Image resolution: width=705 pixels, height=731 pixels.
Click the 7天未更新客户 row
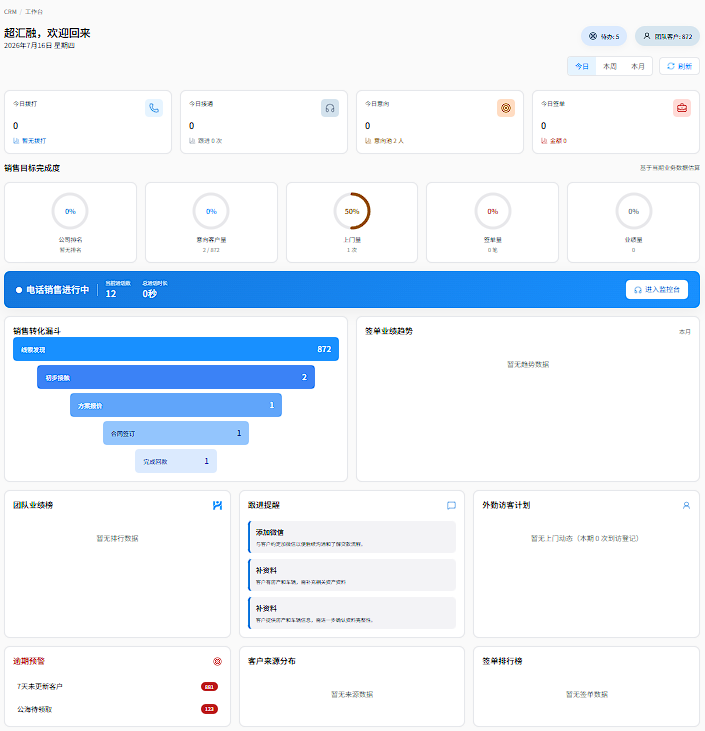(x=118, y=687)
